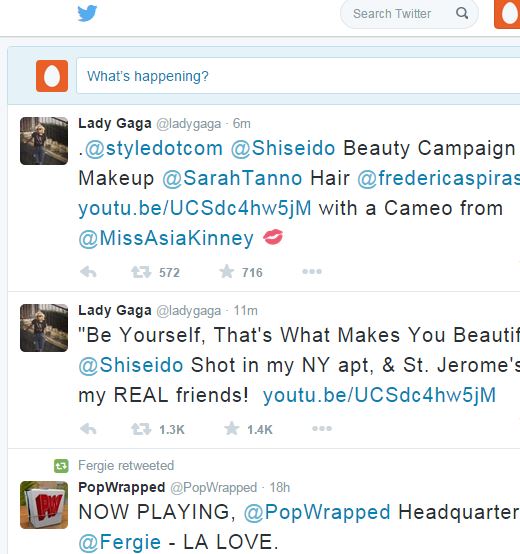
Task: Open the @styledotcom mention link
Action: coord(154,148)
